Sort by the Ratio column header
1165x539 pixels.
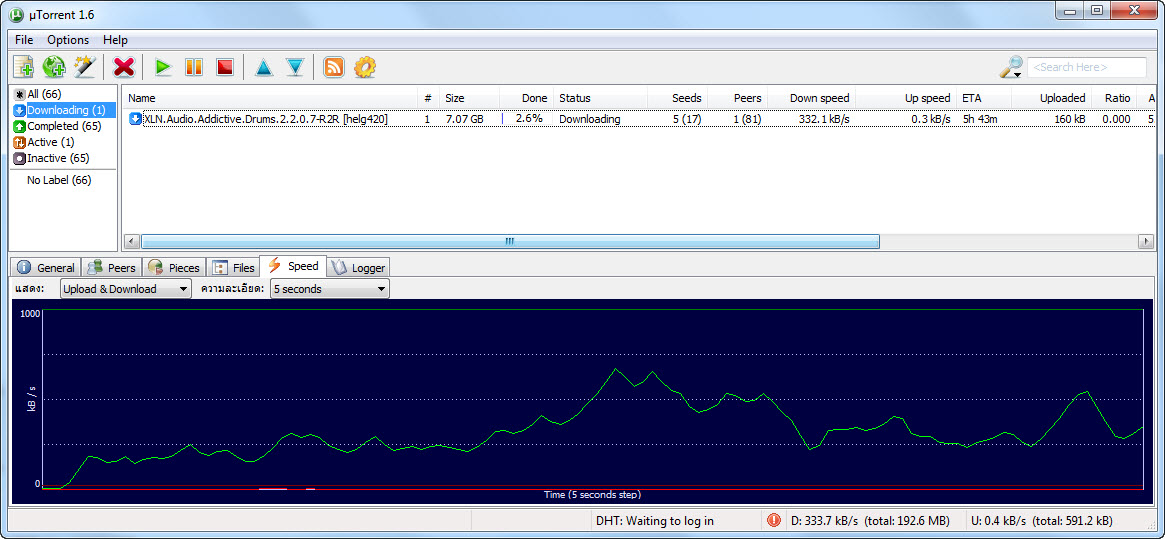tap(1113, 98)
